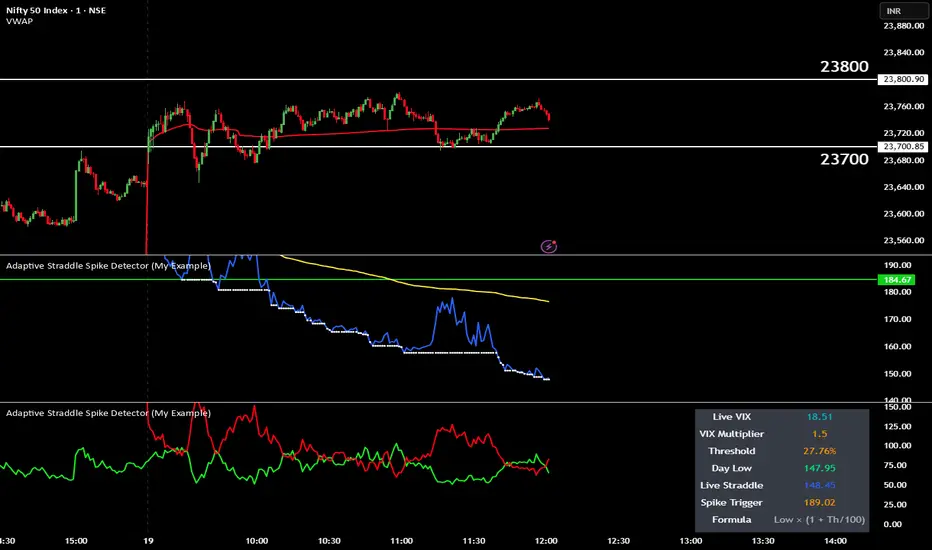Click the Threshold value 27.76%

coord(820,451)
